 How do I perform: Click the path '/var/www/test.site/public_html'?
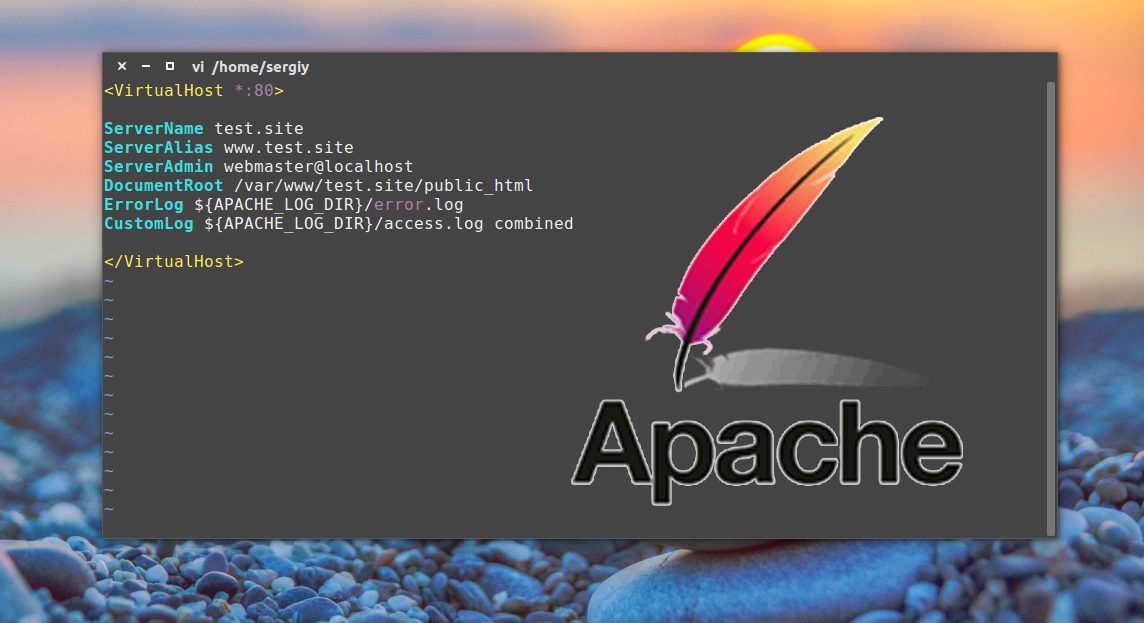coord(384,186)
